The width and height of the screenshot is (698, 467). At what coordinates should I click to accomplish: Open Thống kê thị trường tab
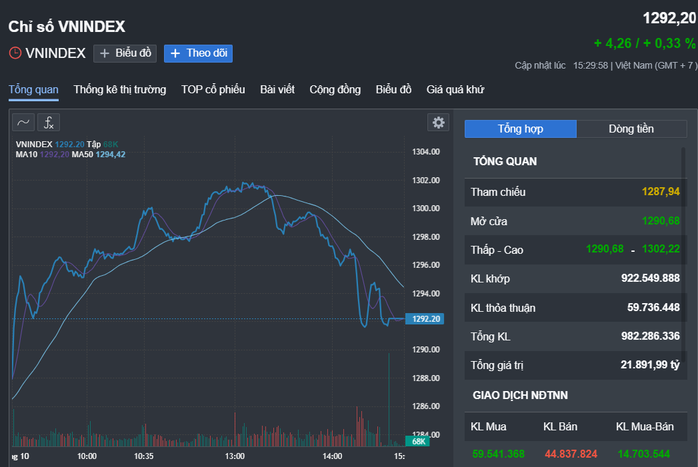[120, 89]
